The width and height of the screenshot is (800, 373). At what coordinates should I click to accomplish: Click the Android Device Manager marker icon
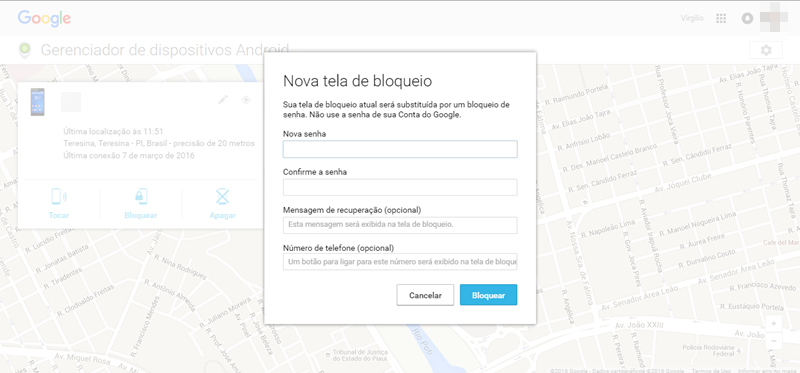tap(23, 50)
